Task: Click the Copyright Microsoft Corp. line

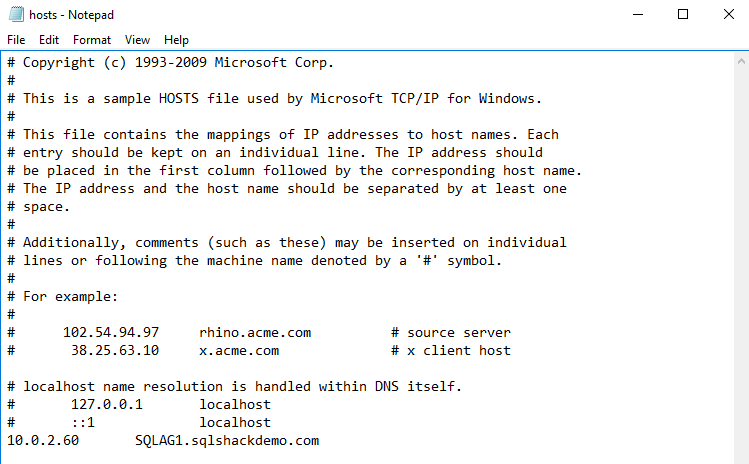Action: [178, 62]
